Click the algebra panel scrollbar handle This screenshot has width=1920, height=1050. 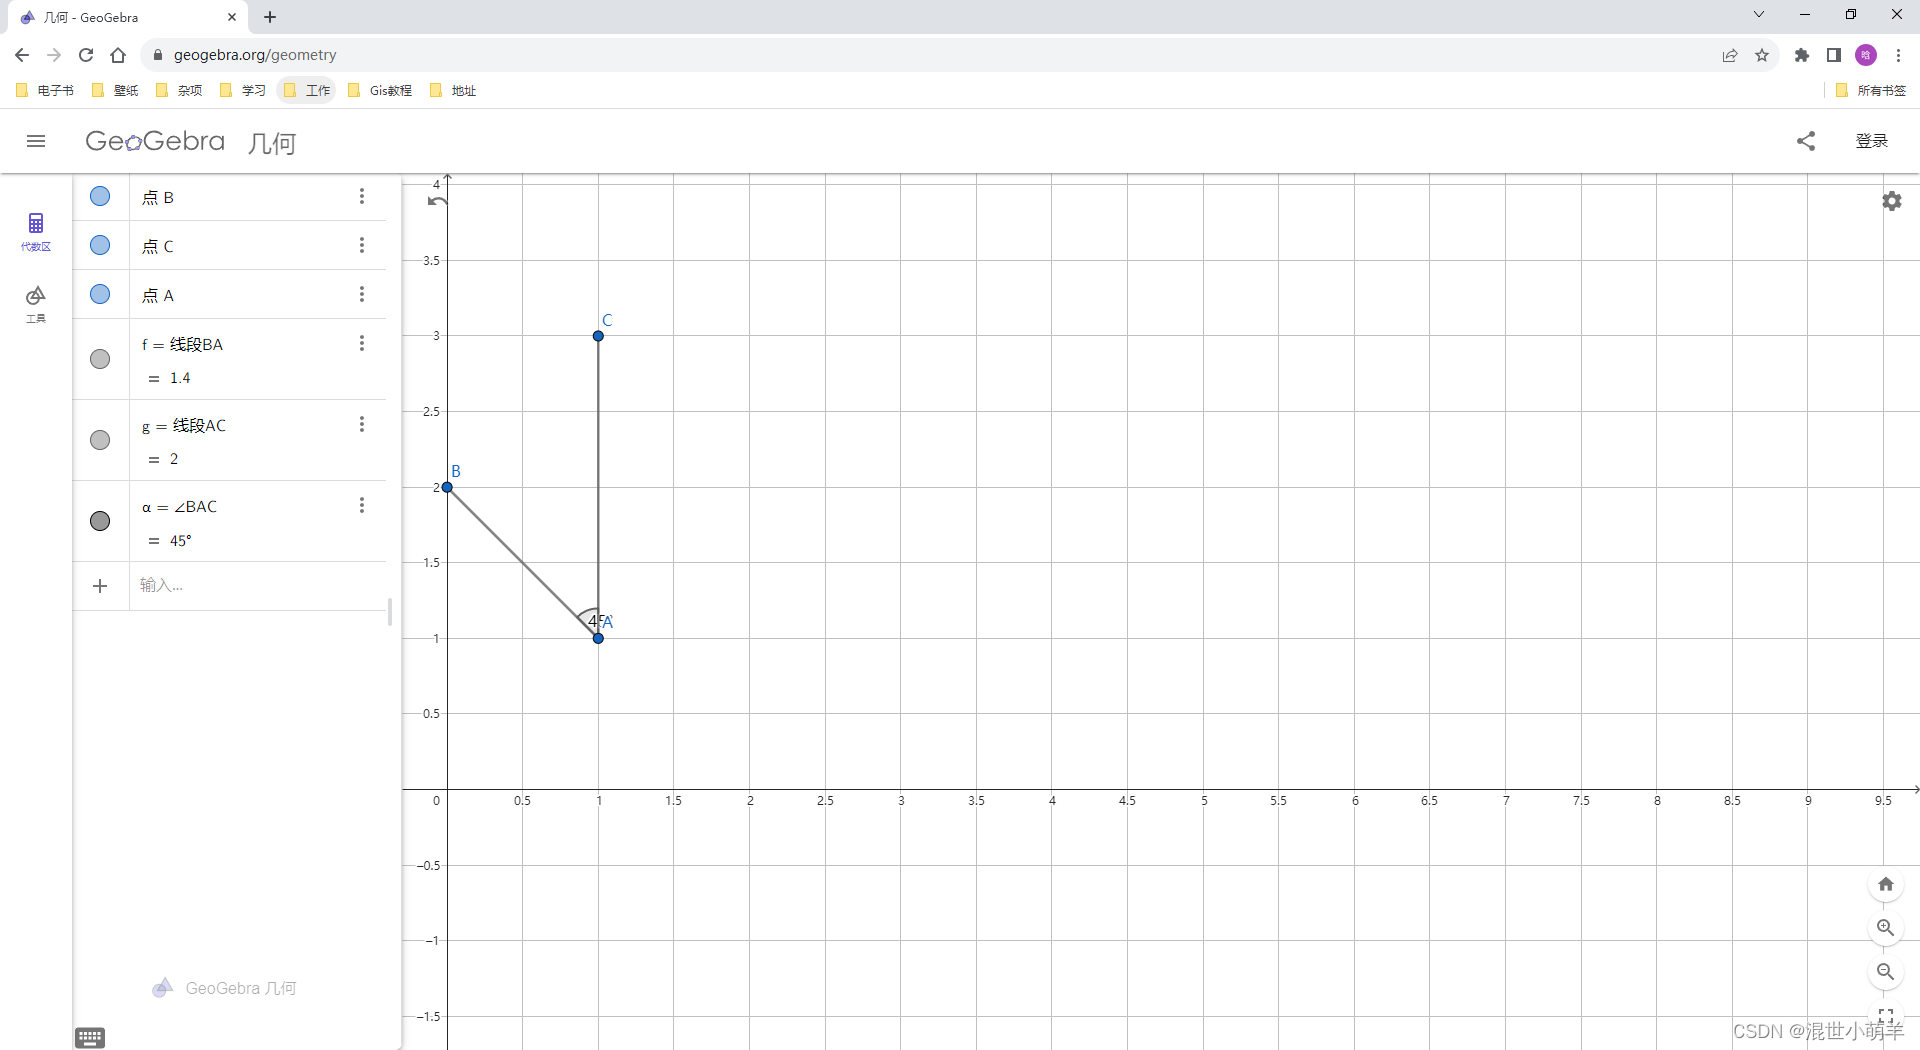(x=390, y=612)
